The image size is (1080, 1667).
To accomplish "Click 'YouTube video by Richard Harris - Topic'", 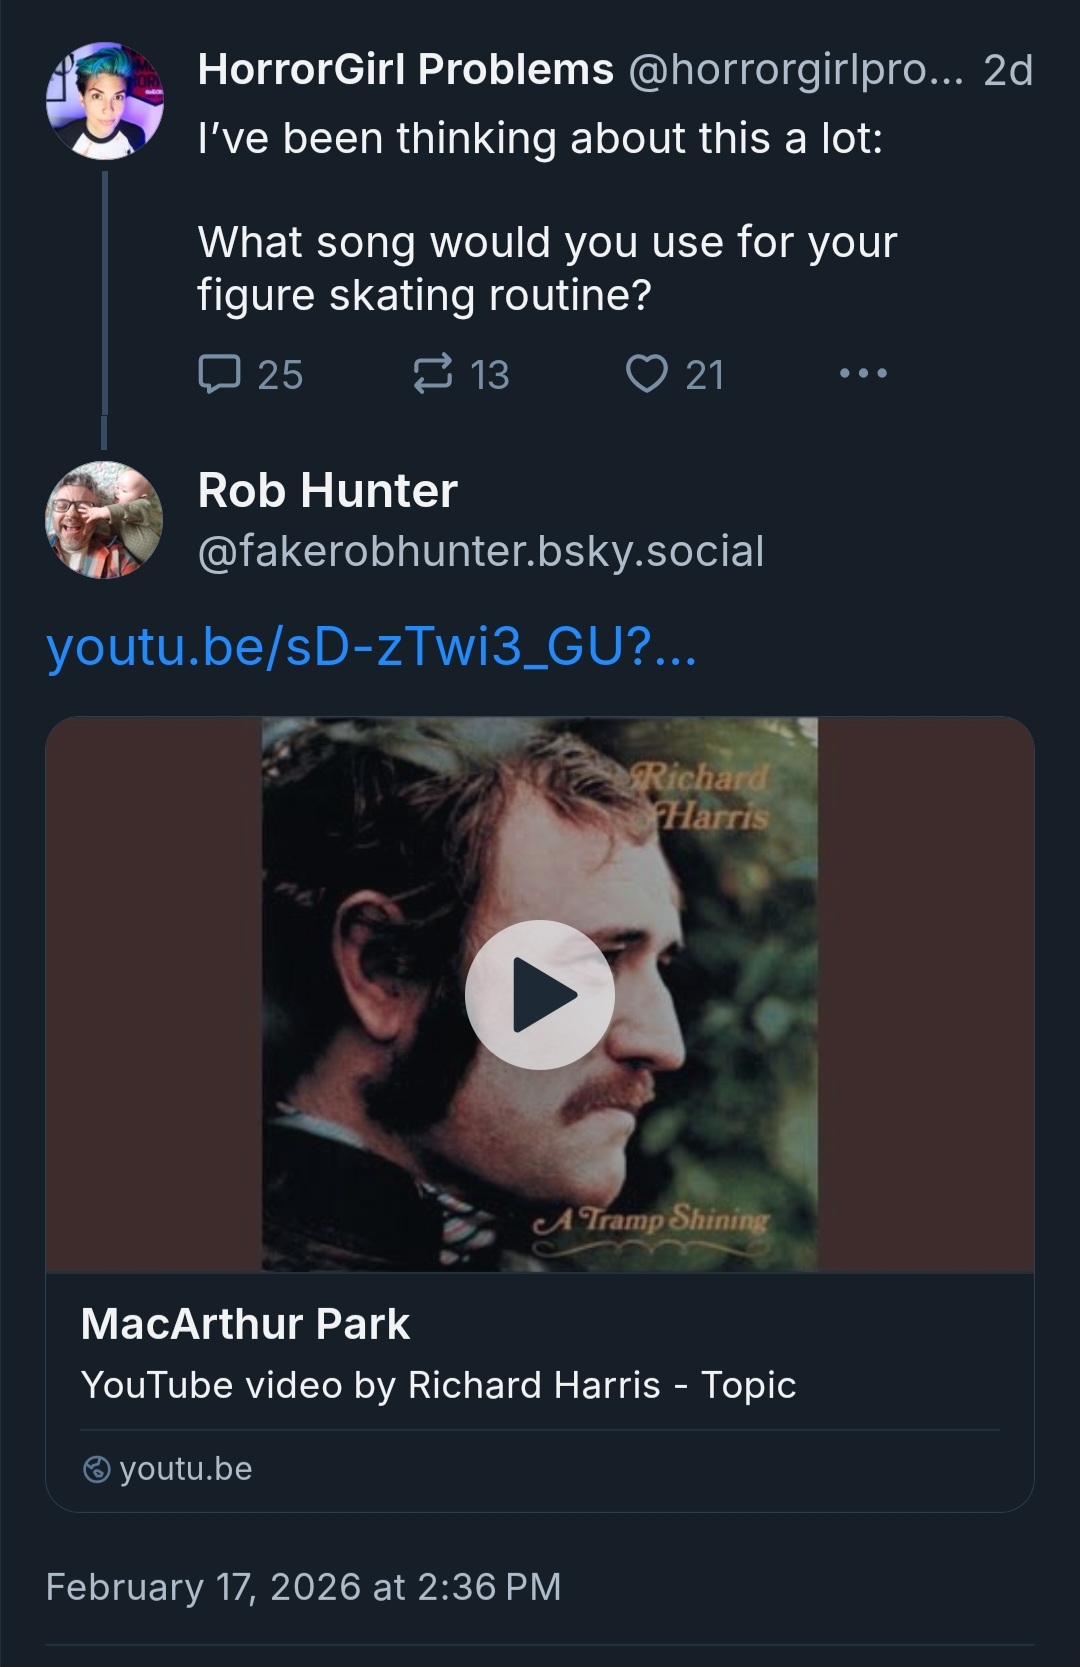I will (x=438, y=1385).
